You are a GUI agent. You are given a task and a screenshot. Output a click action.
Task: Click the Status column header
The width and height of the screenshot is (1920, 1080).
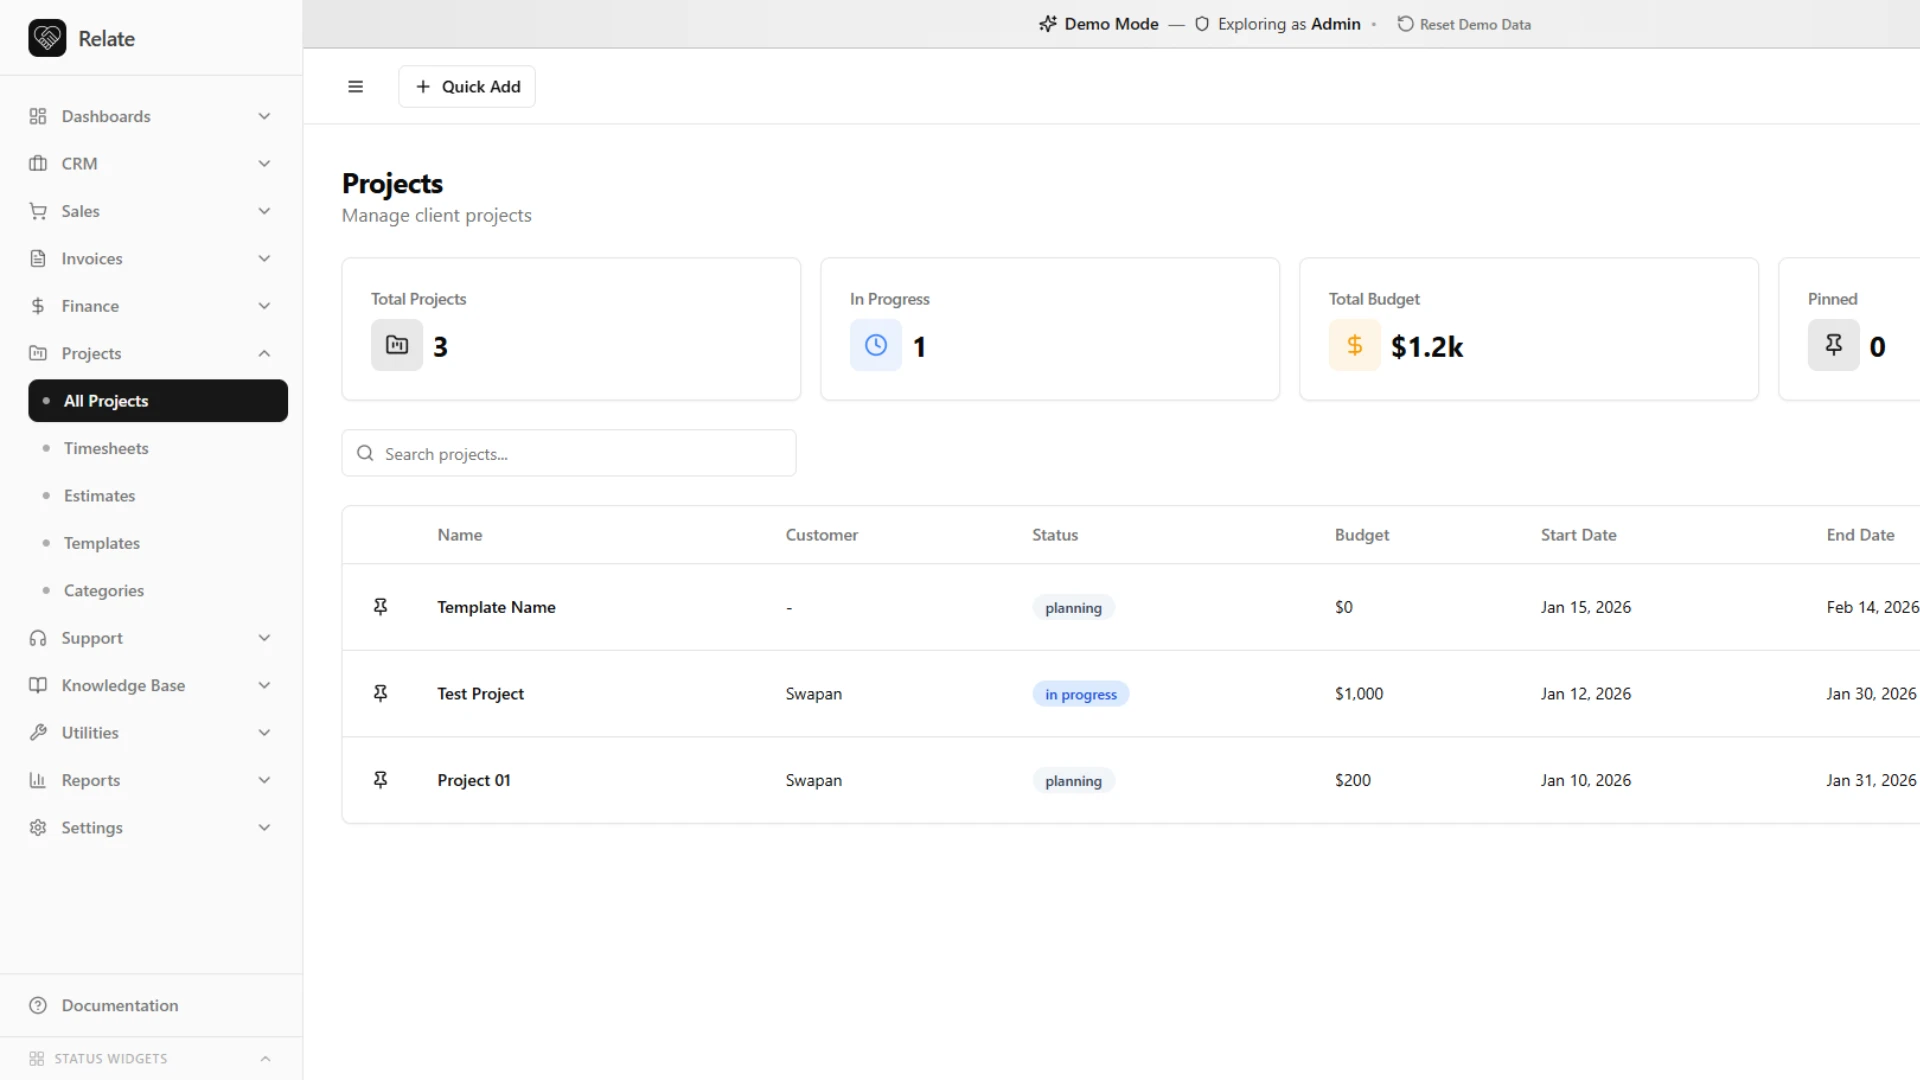click(x=1055, y=535)
